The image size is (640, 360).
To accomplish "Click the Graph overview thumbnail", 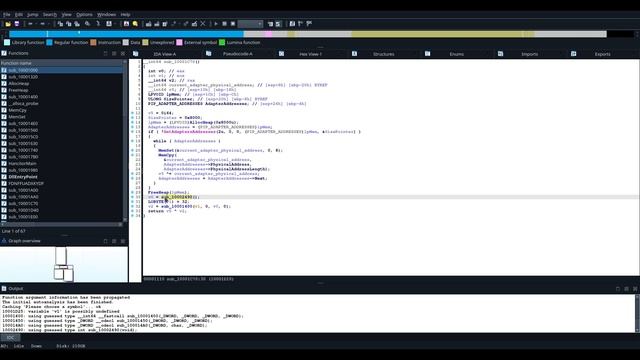I will coord(64,264).
